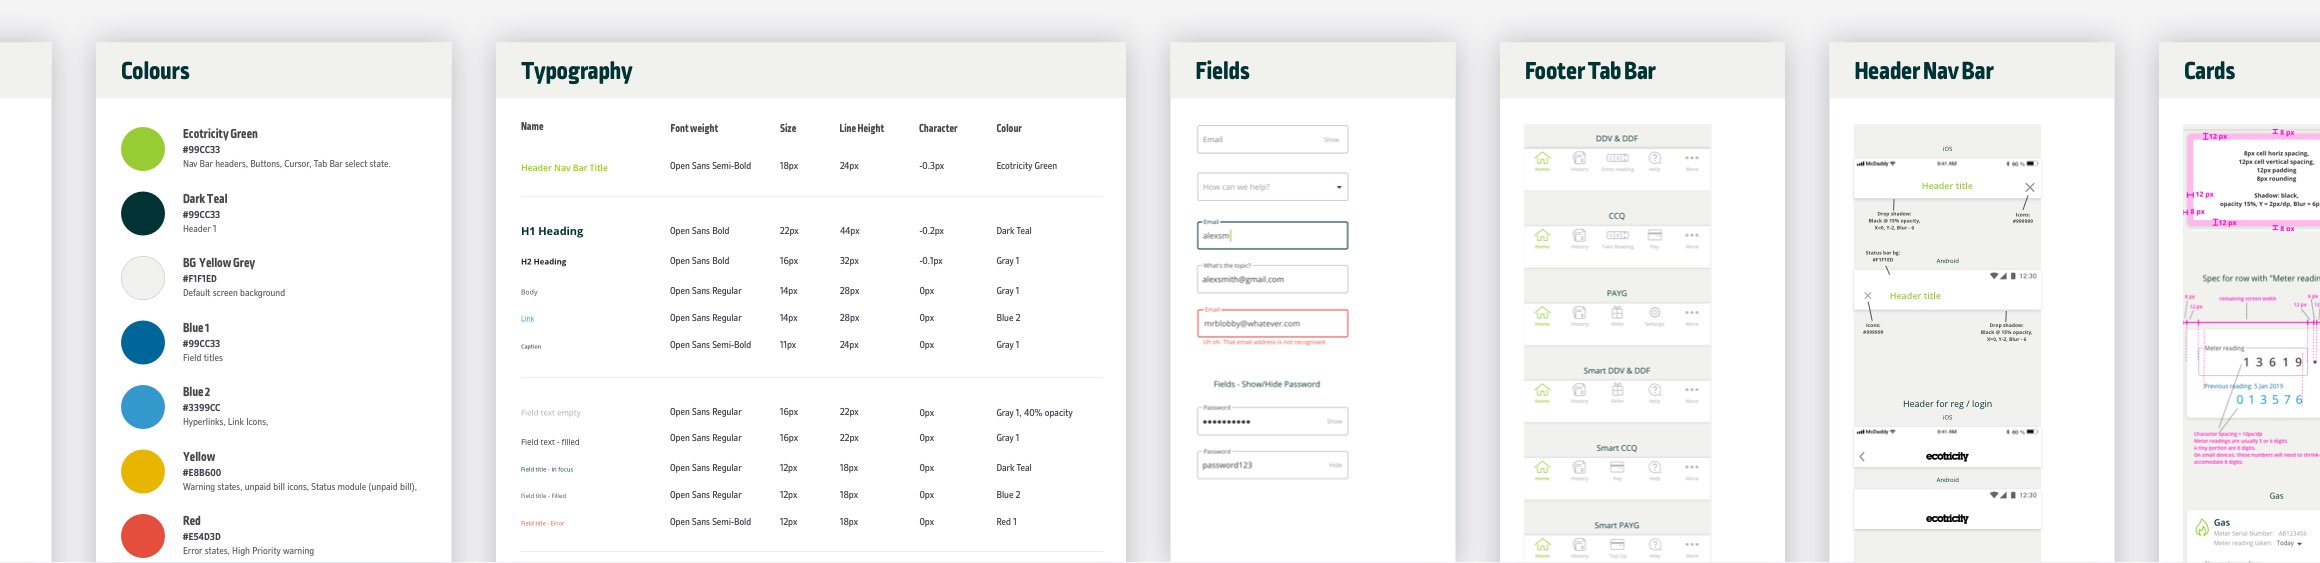Click Enter reading icon in DDV & DDF bar
Screen dimensions: 2320x563
1617,159
